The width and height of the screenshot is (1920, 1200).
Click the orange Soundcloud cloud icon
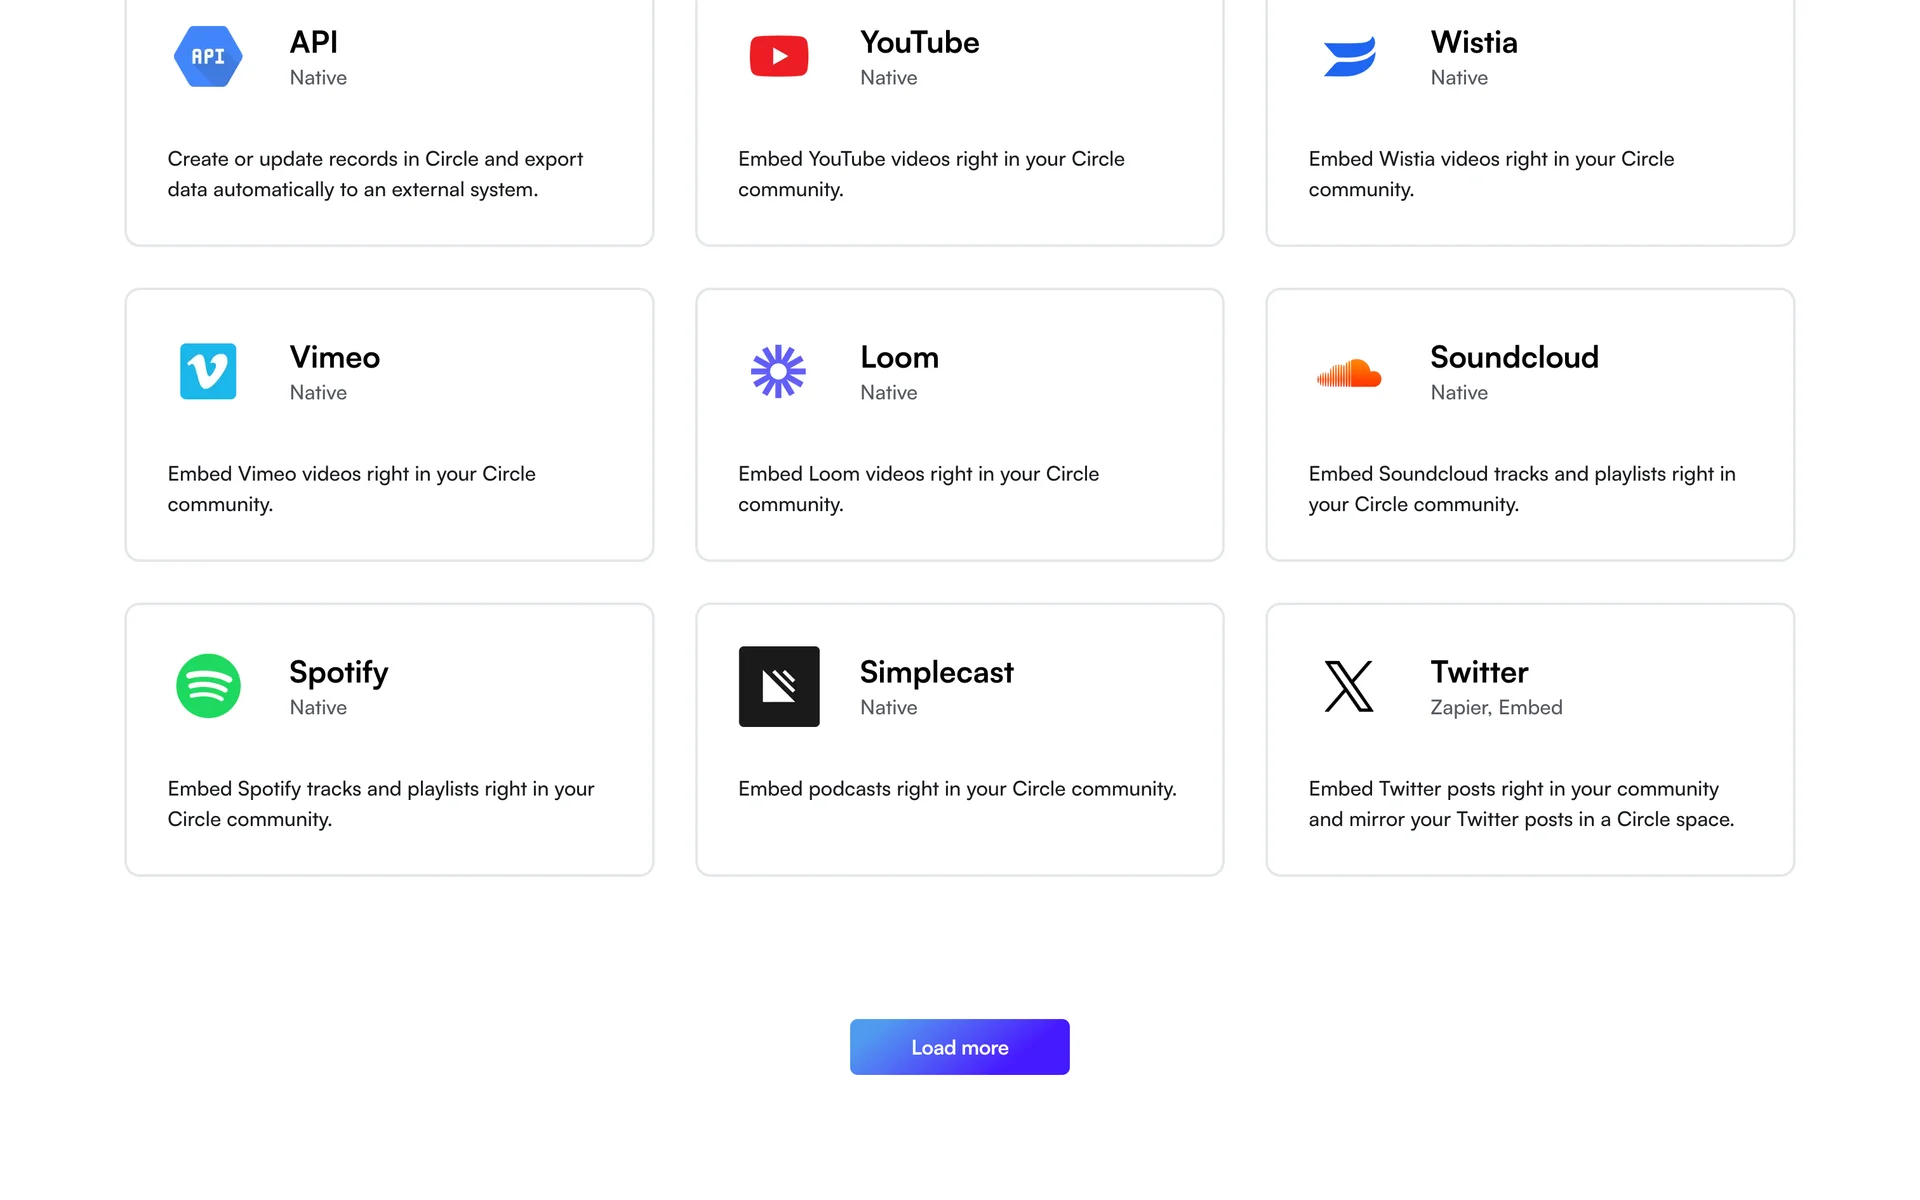(x=1349, y=373)
